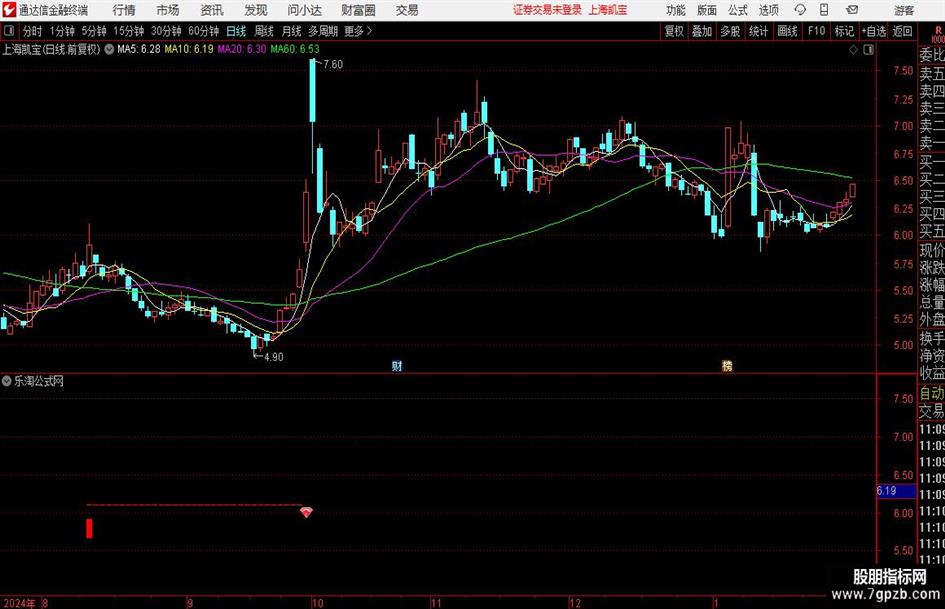Viewport: 945px width, 609px height.
Task: Click the 画线 drawing button
Action: point(787,31)
